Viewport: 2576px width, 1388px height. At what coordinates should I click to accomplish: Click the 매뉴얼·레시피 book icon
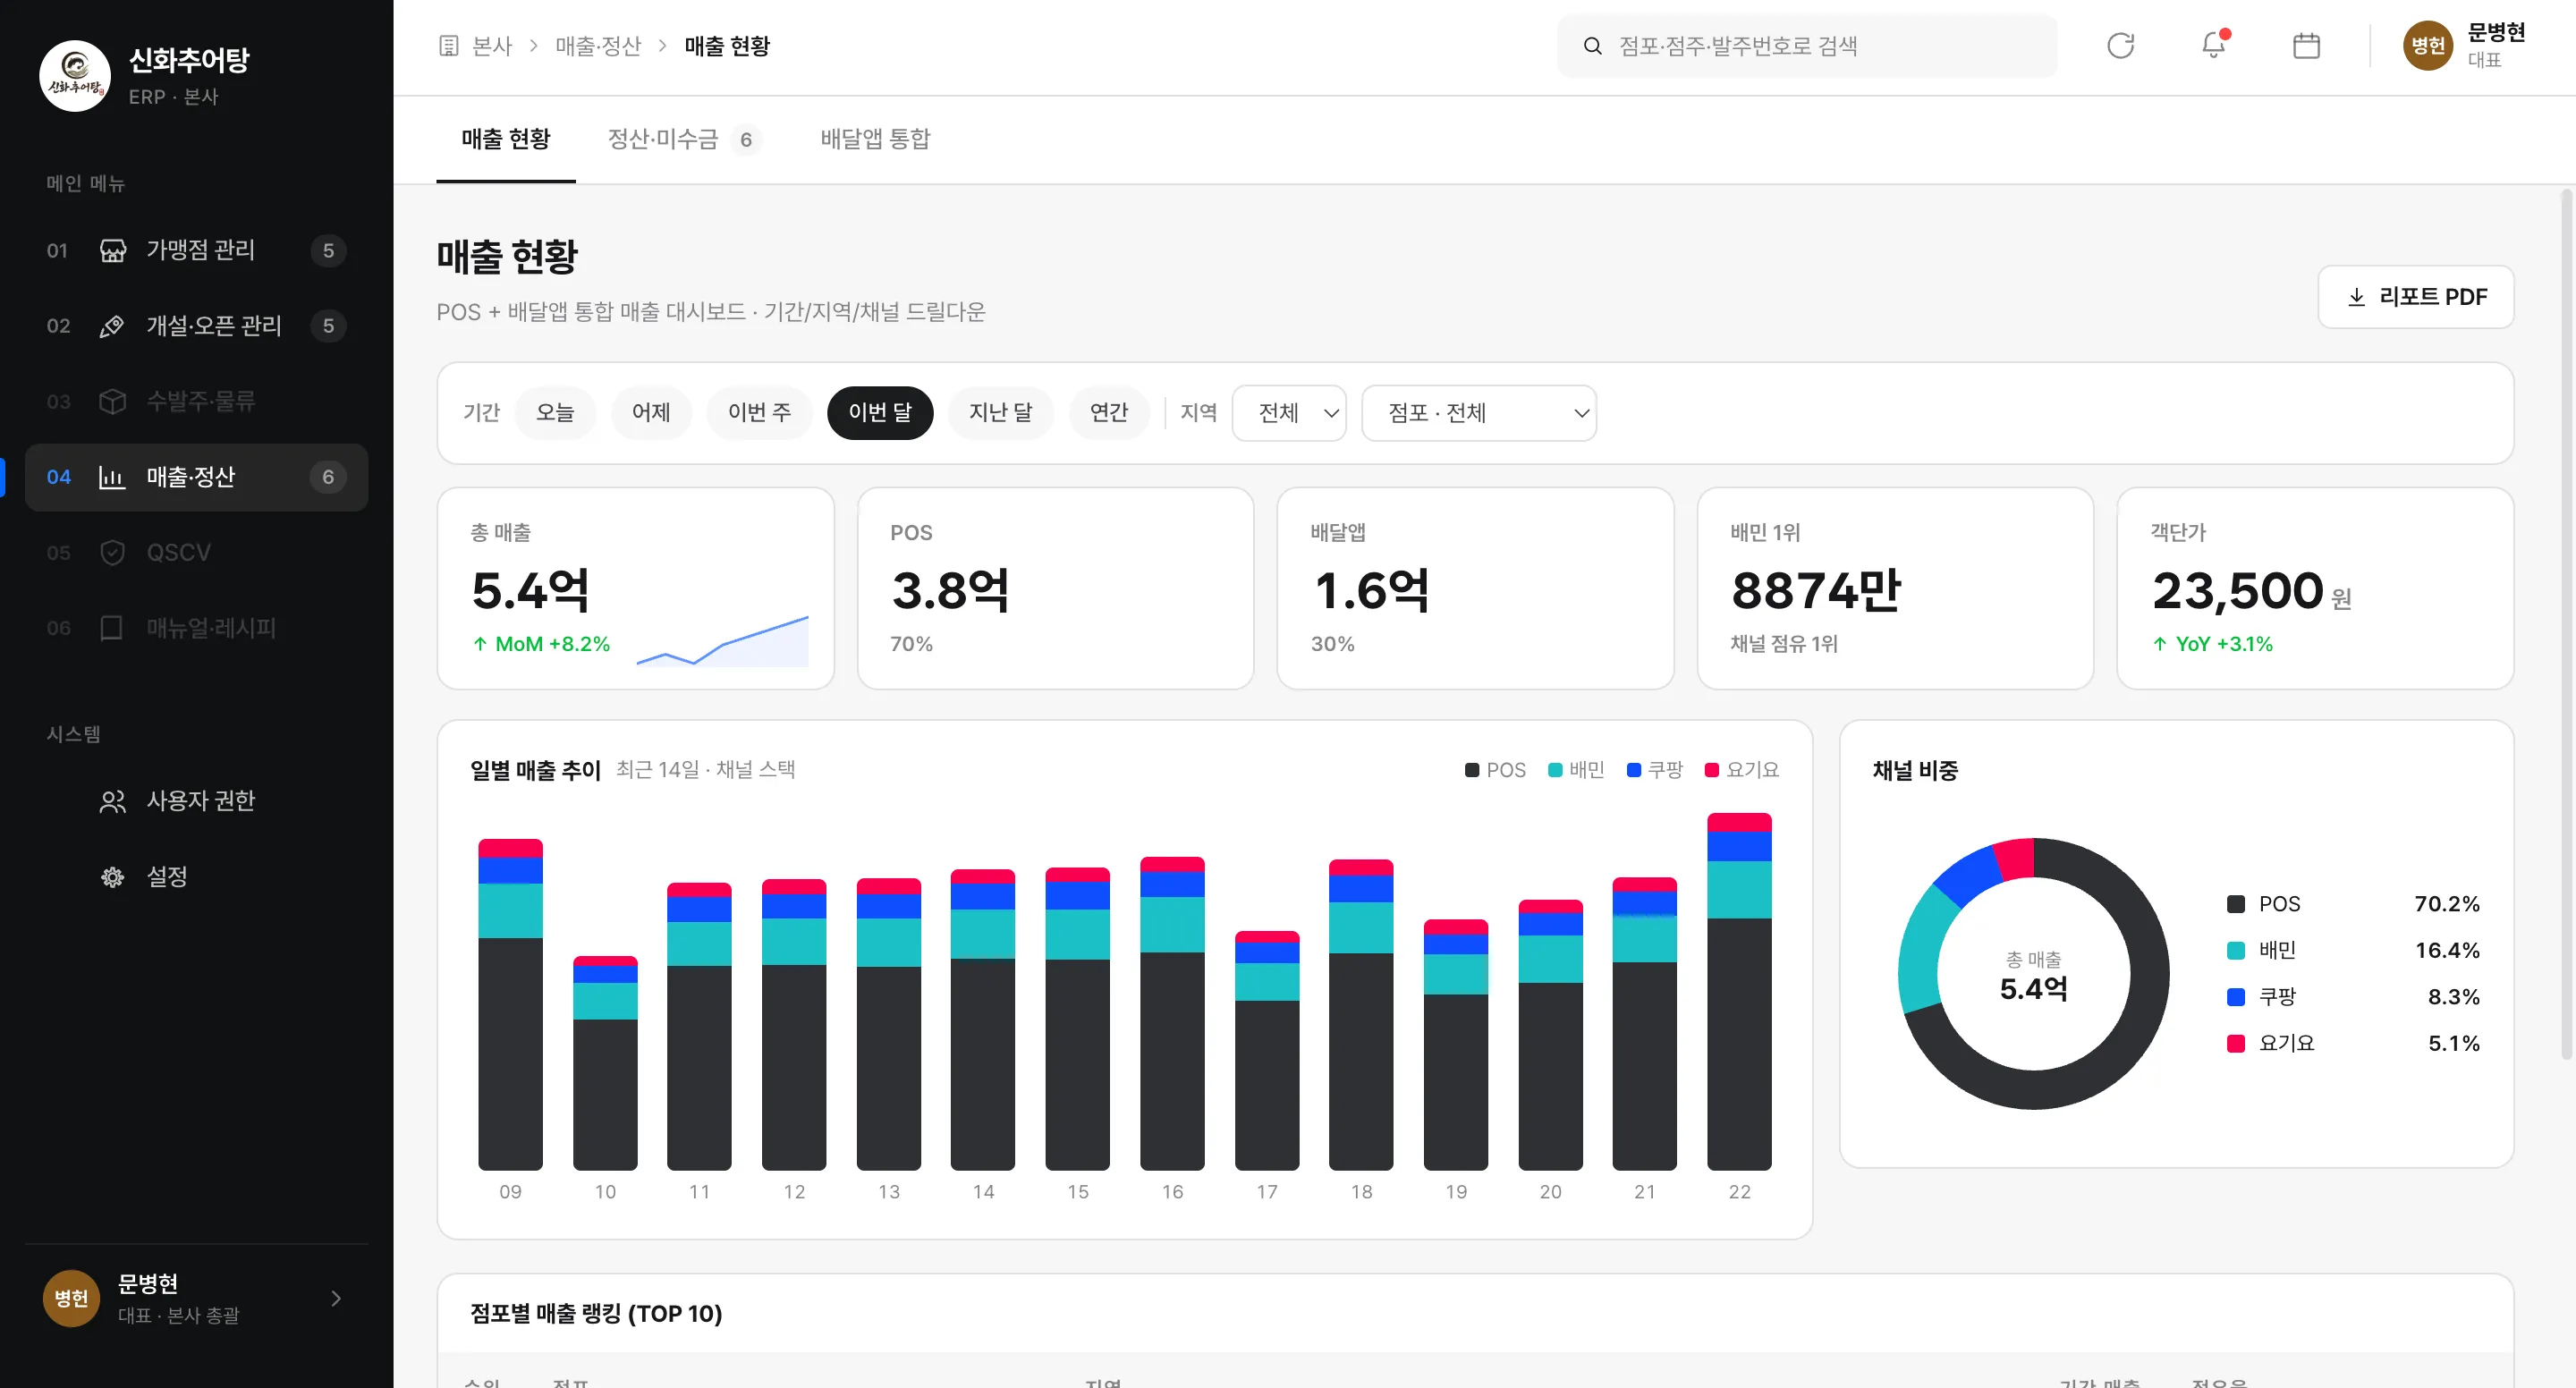pyautogui.click(x=112, y=628)
